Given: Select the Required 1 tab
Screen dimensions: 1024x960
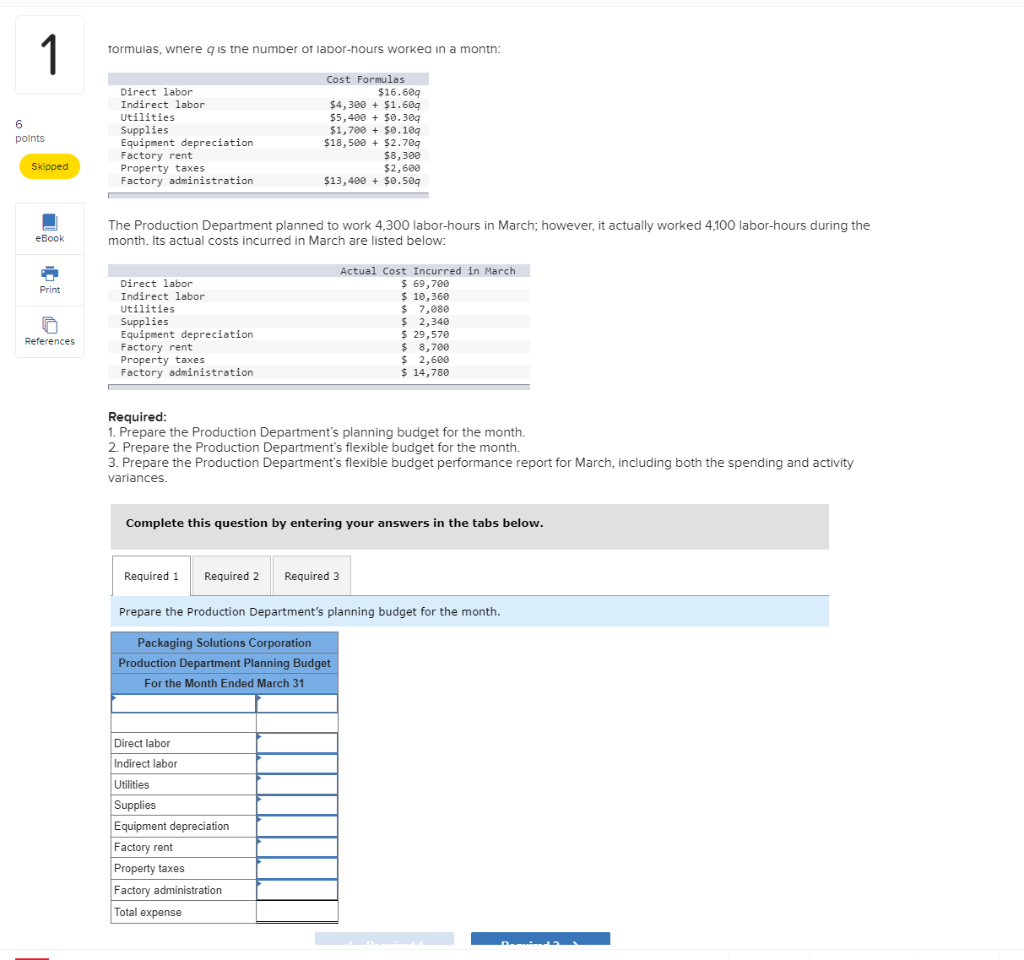Looking at the screenshot, I should coord(151,575).
